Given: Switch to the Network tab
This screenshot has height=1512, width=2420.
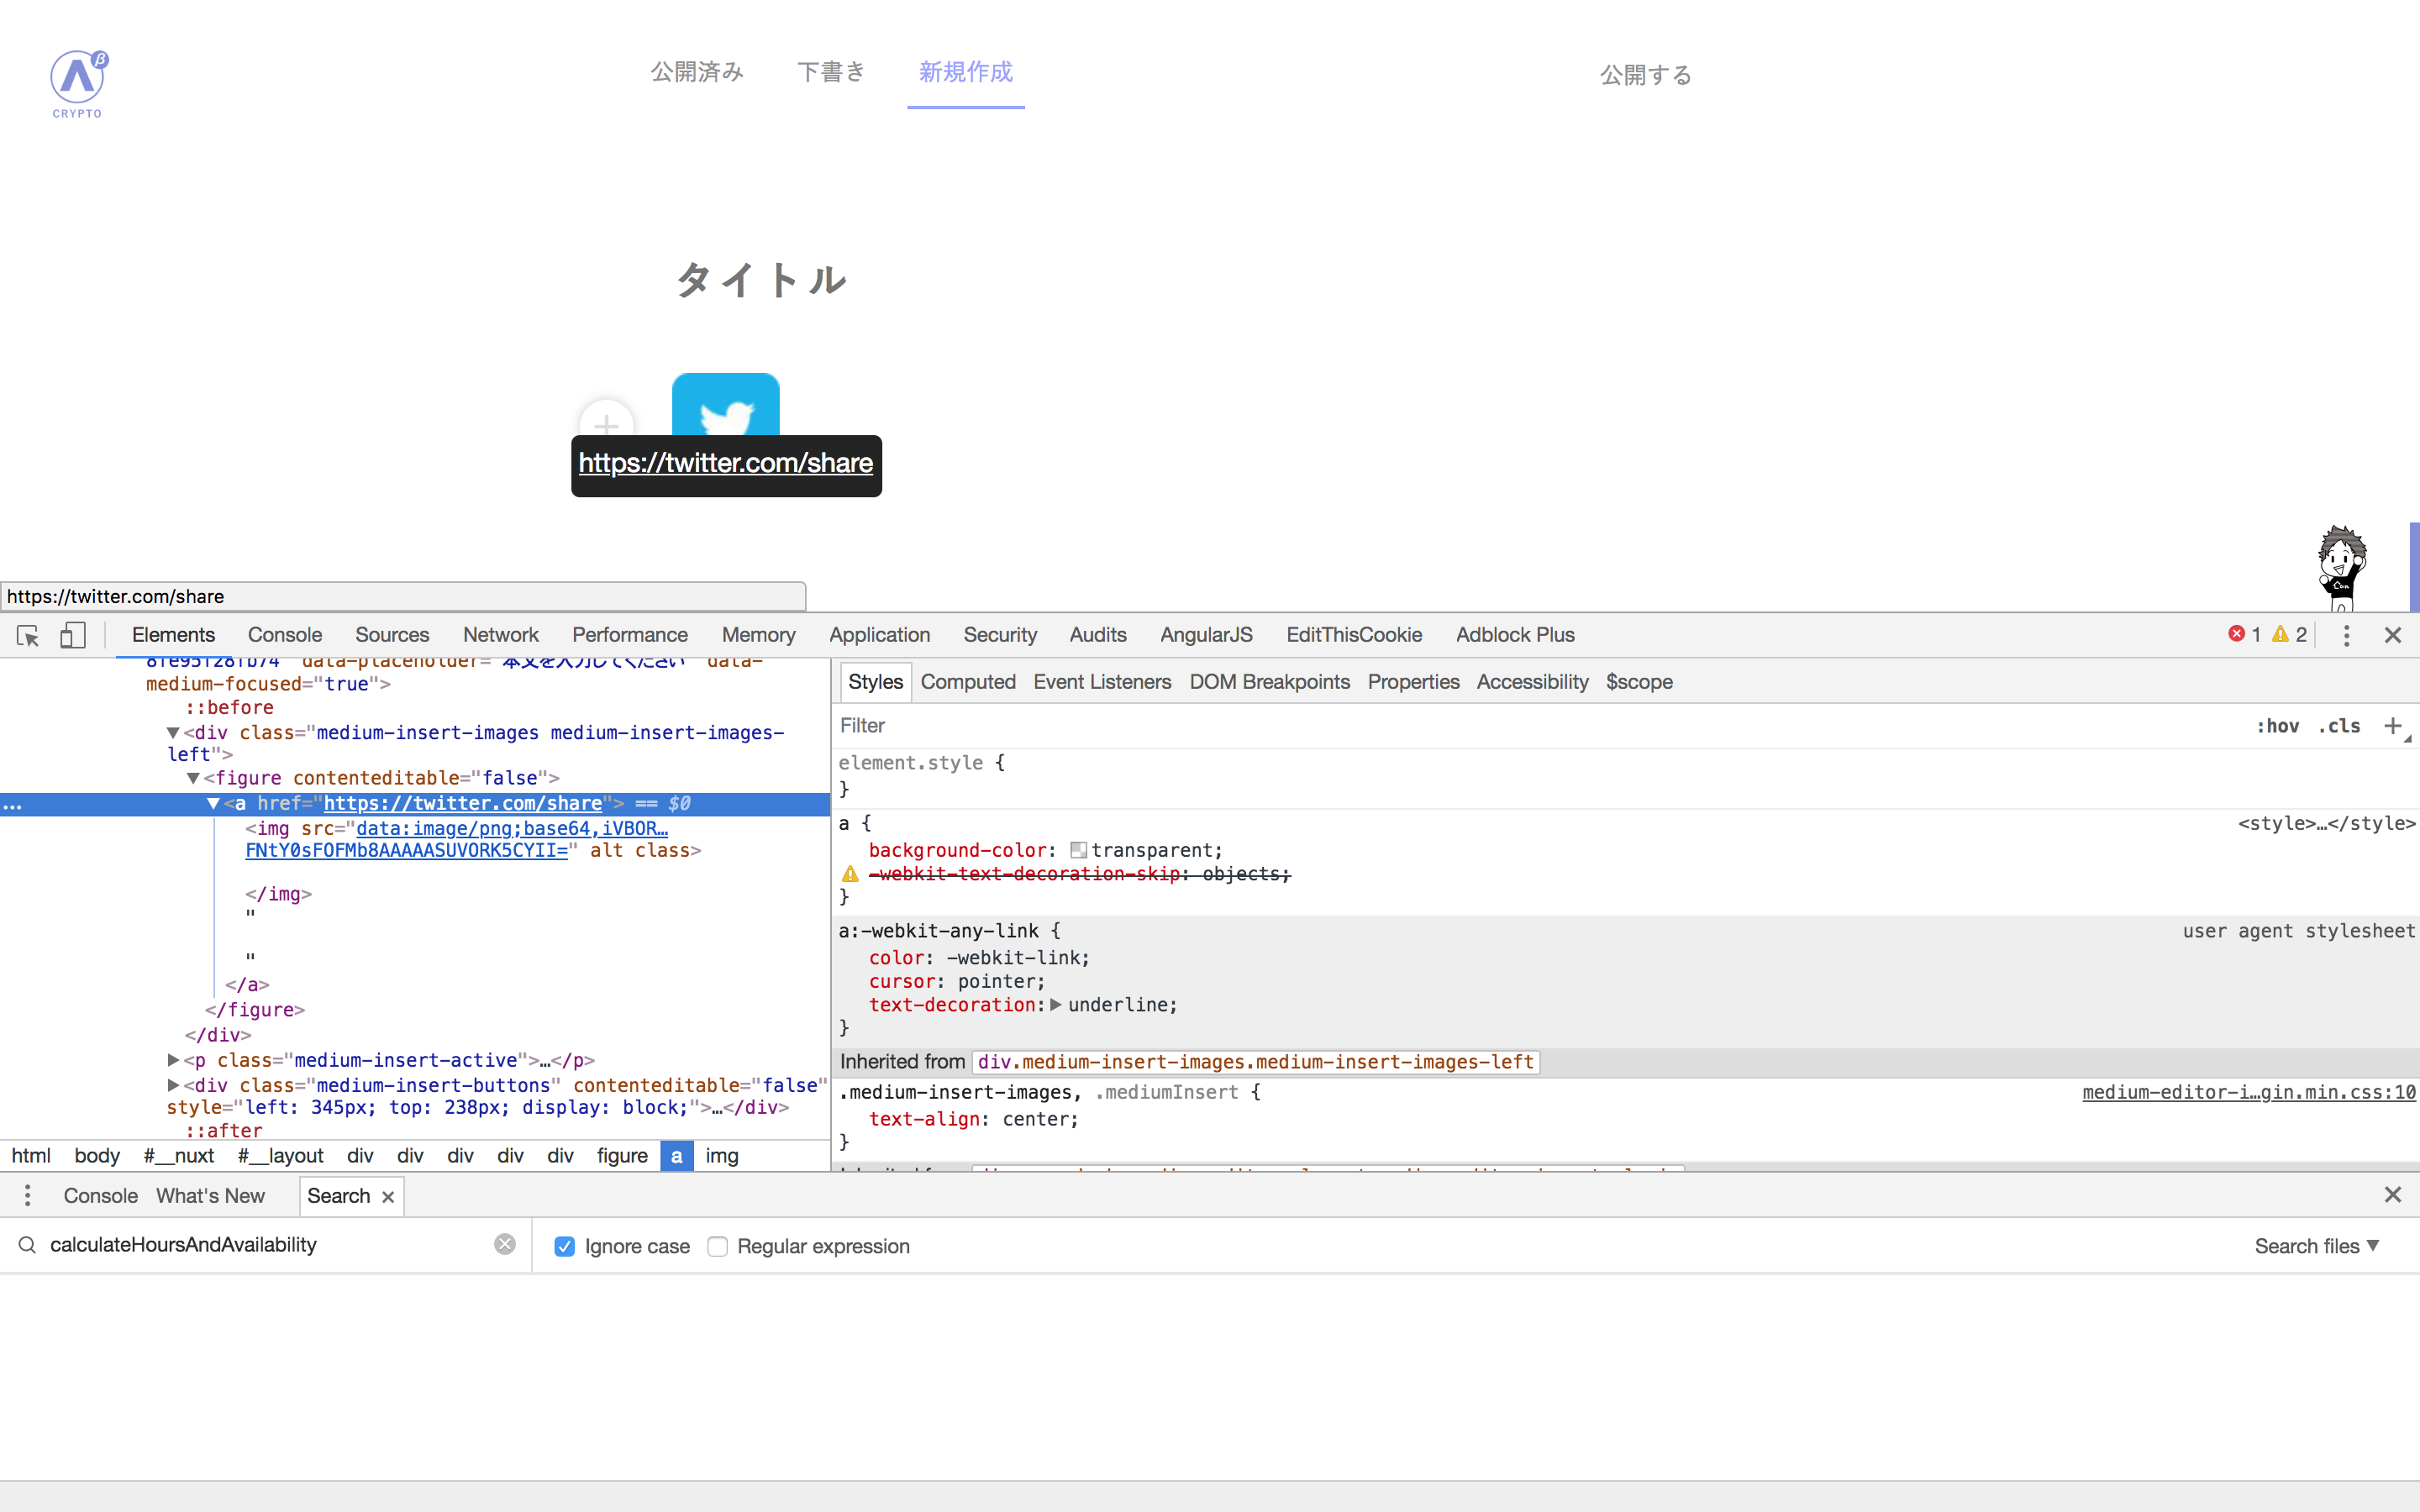Looking at the screenshot, I should [500, 635].
